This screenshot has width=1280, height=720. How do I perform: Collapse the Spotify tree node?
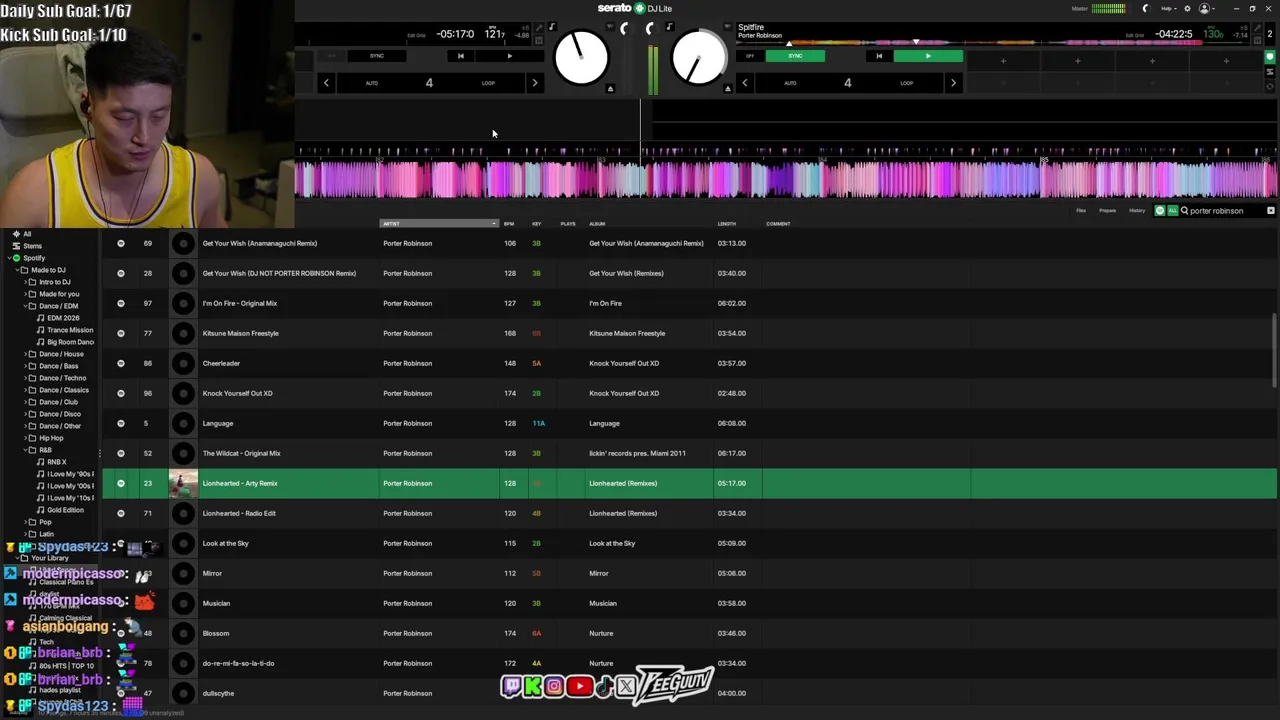pyautogui.click(x=8, y=258)
